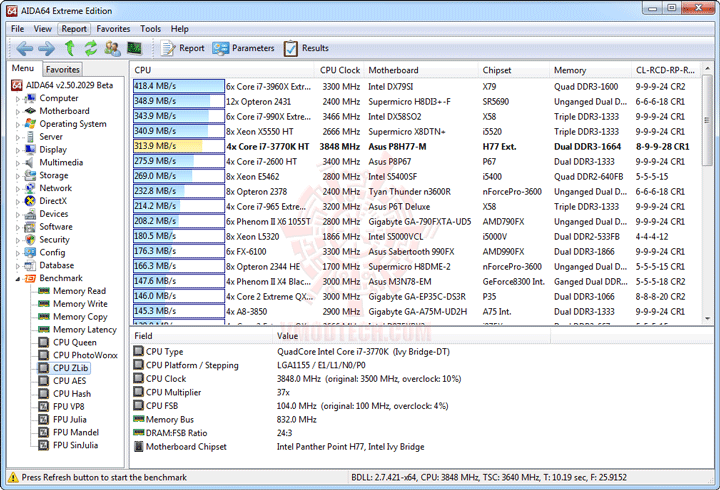This screenshot has height=490, width=720.
Task: Open the File menu
Action: pyautogui.click(x=17, y=29)
